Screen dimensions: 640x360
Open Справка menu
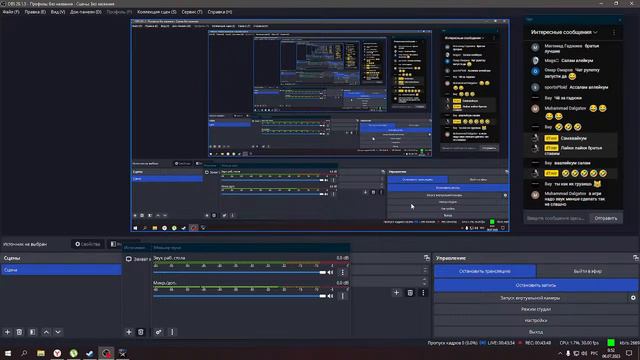(220, 12)
